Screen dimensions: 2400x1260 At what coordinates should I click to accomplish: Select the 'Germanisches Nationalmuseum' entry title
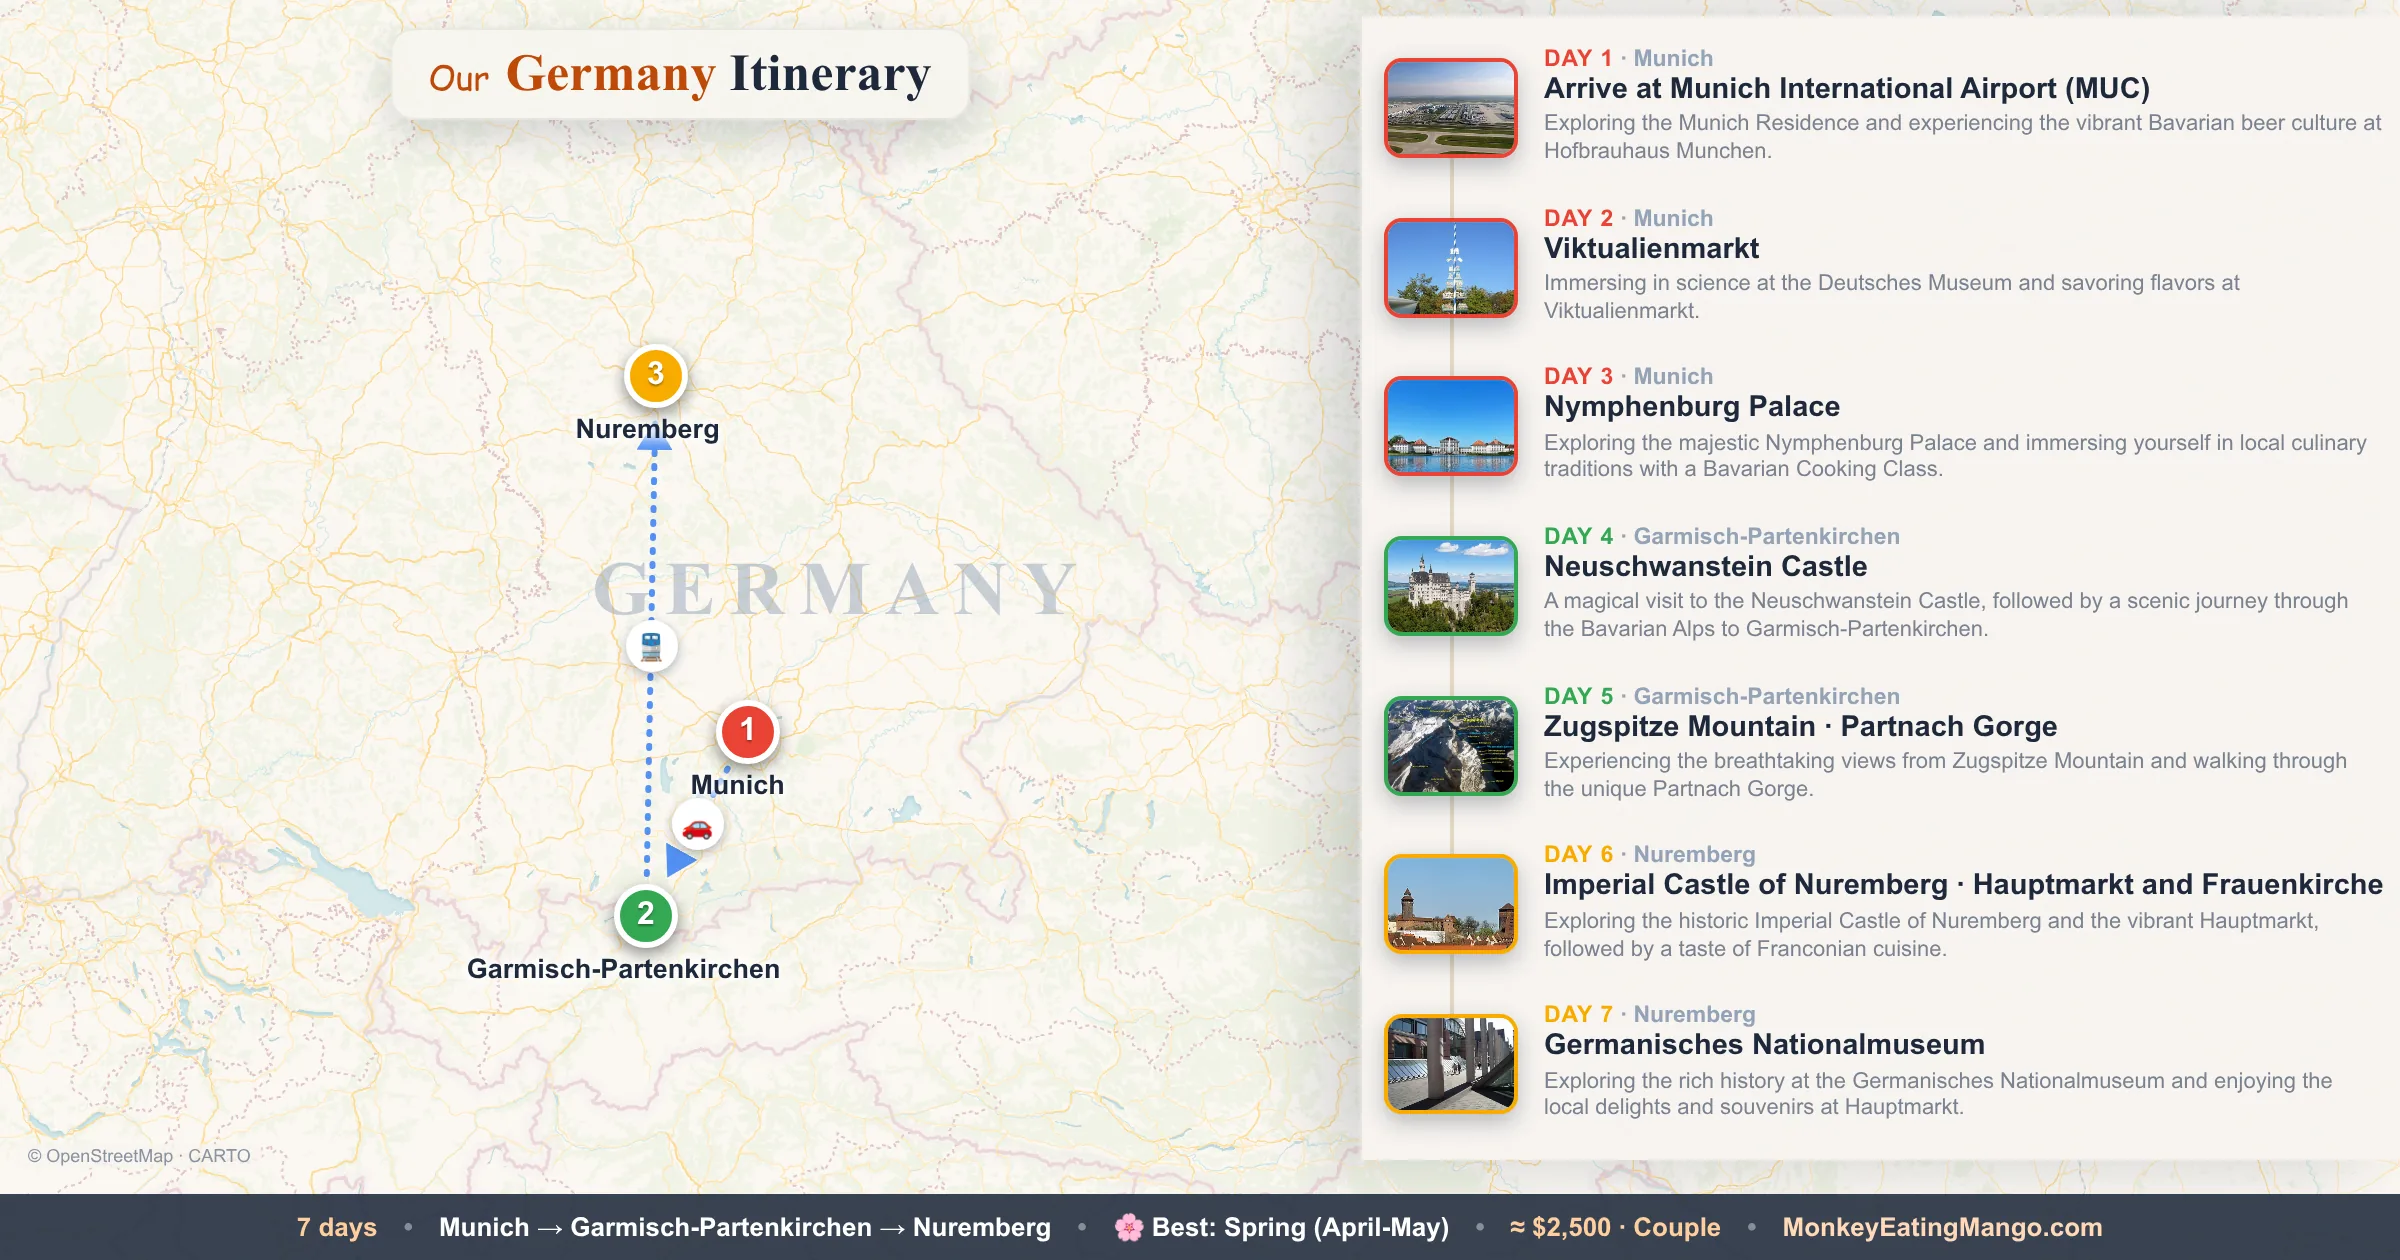(x=1764, y=1044)
